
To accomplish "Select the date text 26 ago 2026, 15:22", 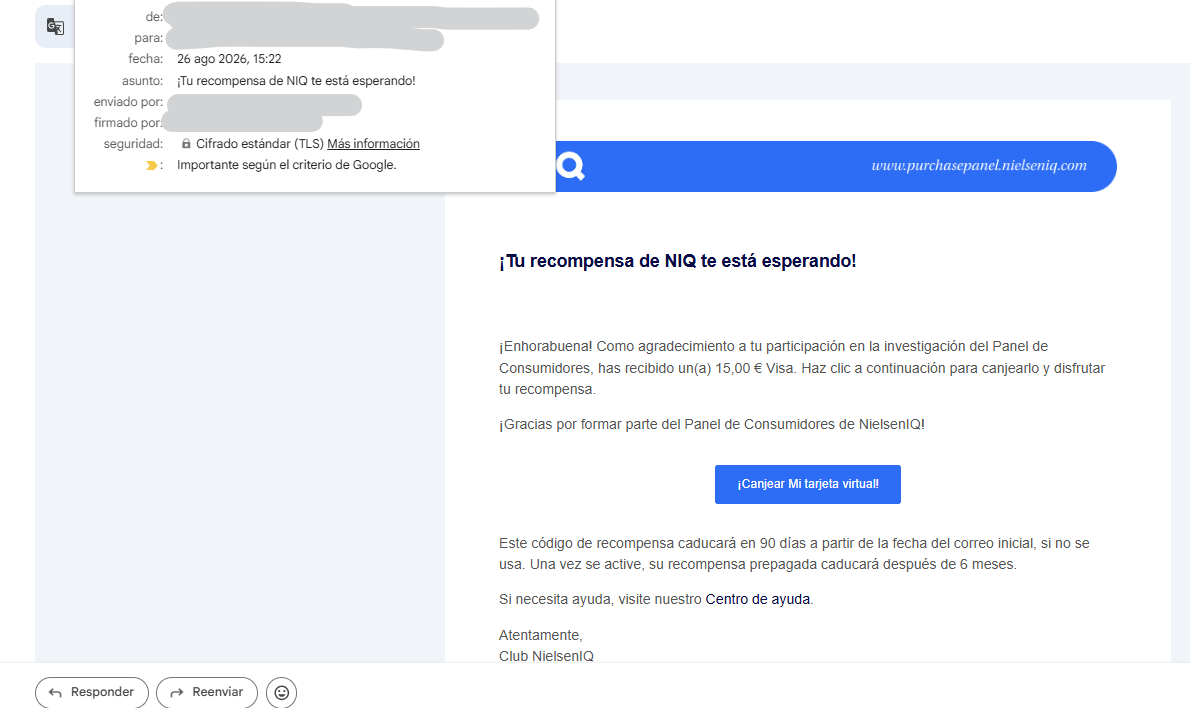I will 229,59.
